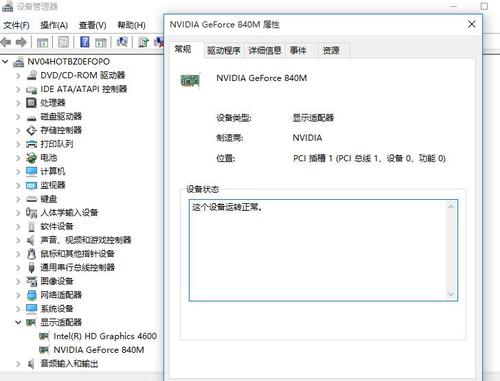
Task: Click the device status scrollbar down arrow
Action: [451, 294]
